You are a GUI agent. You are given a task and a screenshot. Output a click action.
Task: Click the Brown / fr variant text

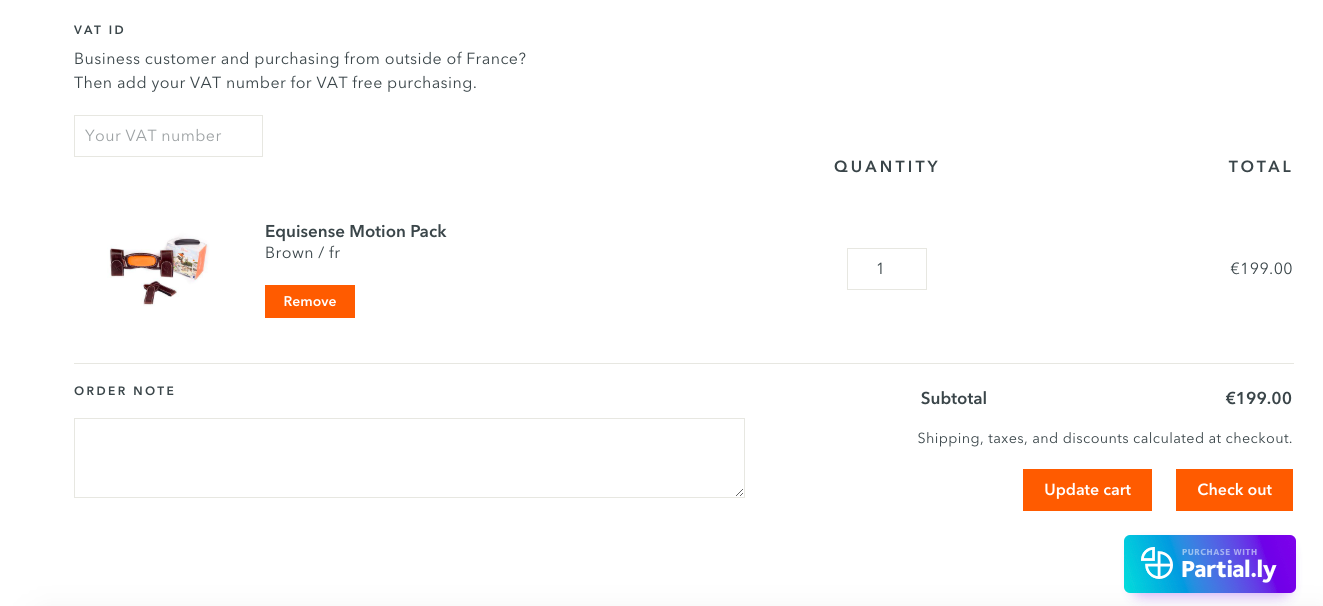(302, 253)
